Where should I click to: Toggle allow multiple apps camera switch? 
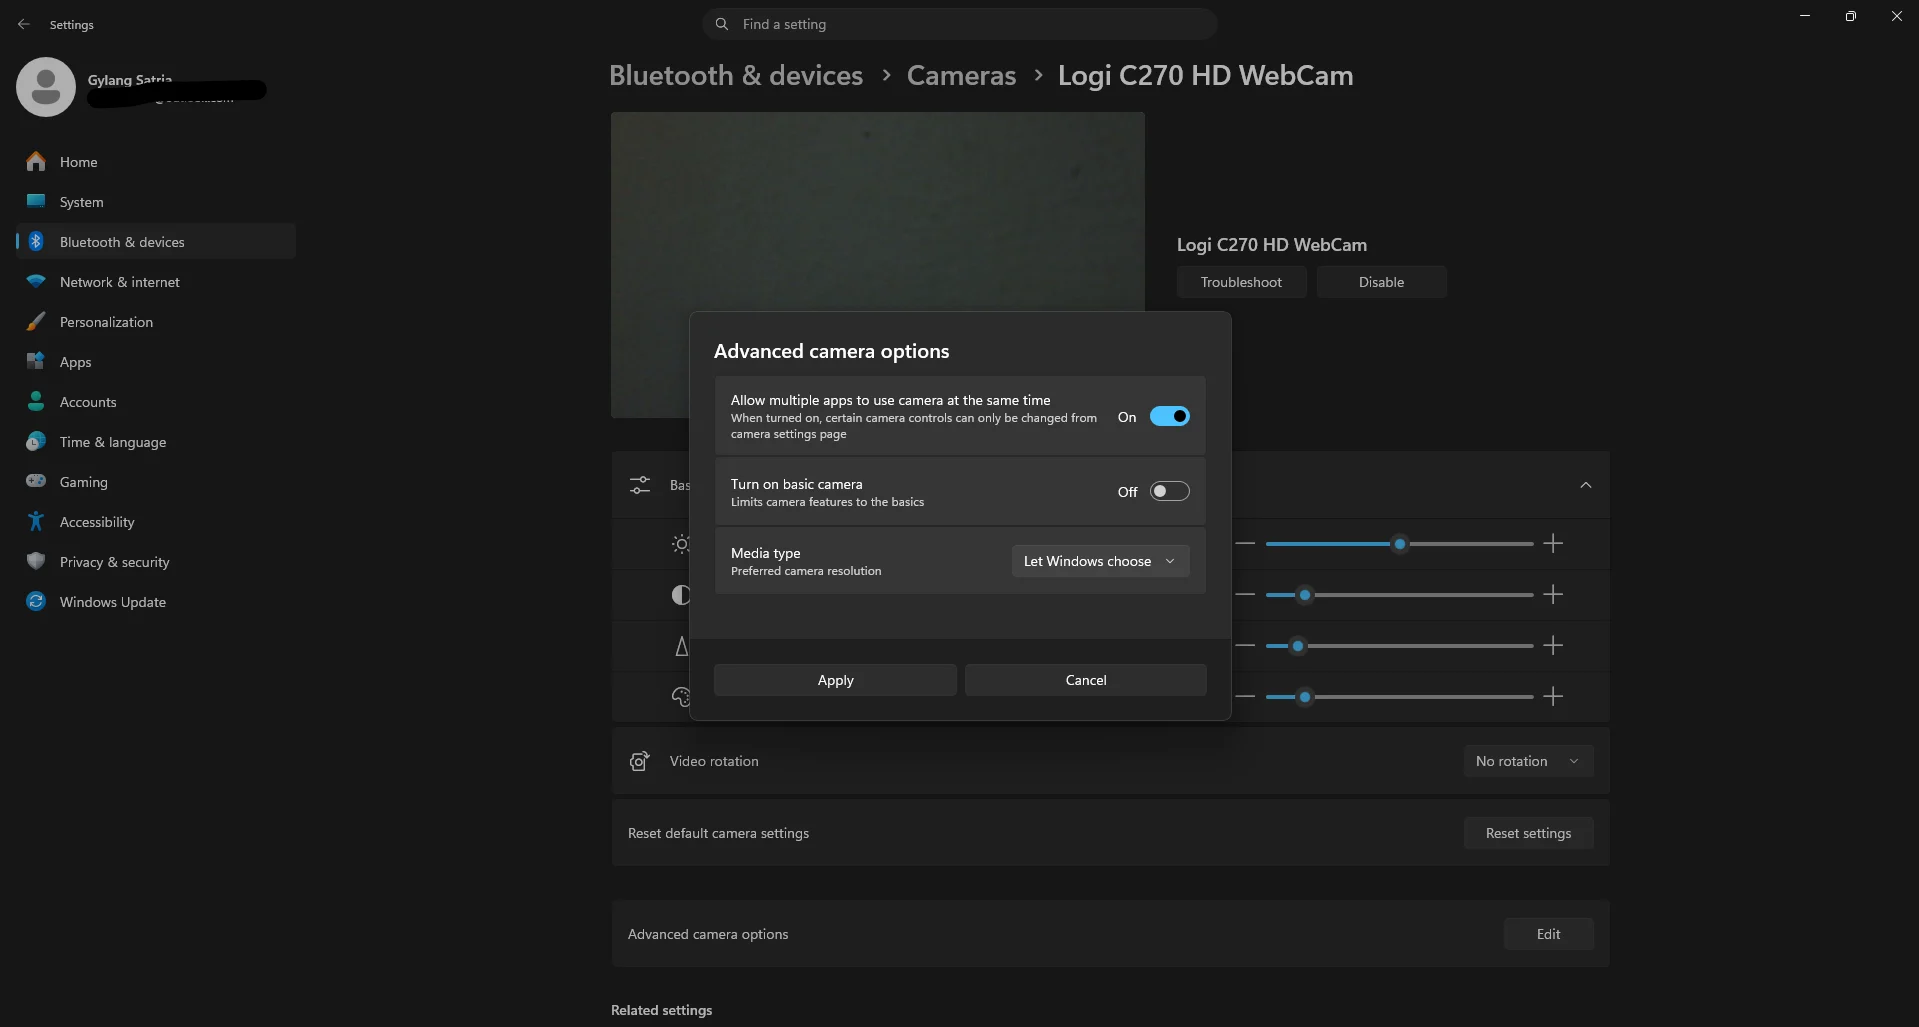[1169, 416]
